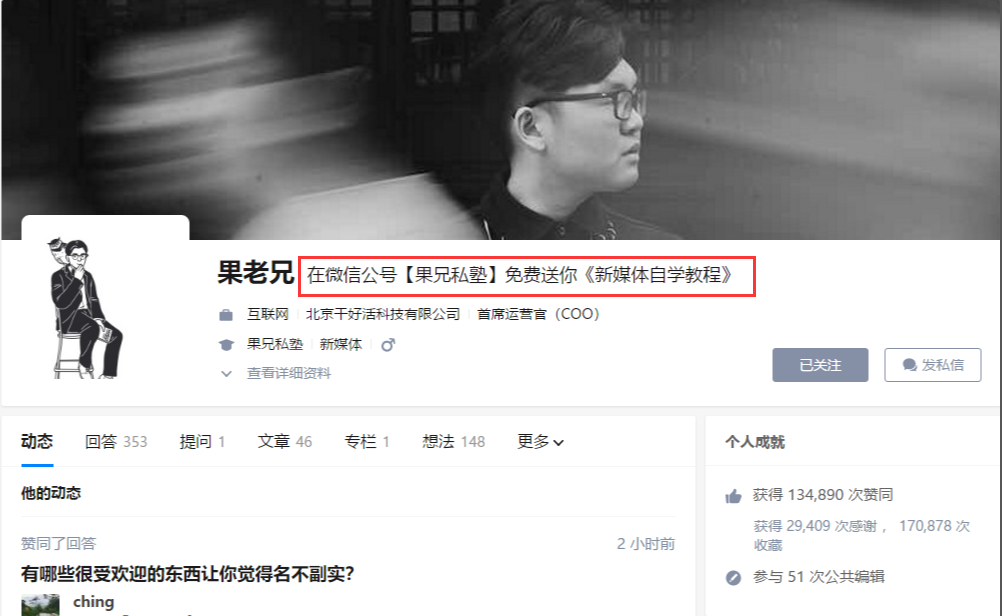The image size is (1002, 616).
Task: Click the thumbs-up icon in achievements
Action: 733,496
